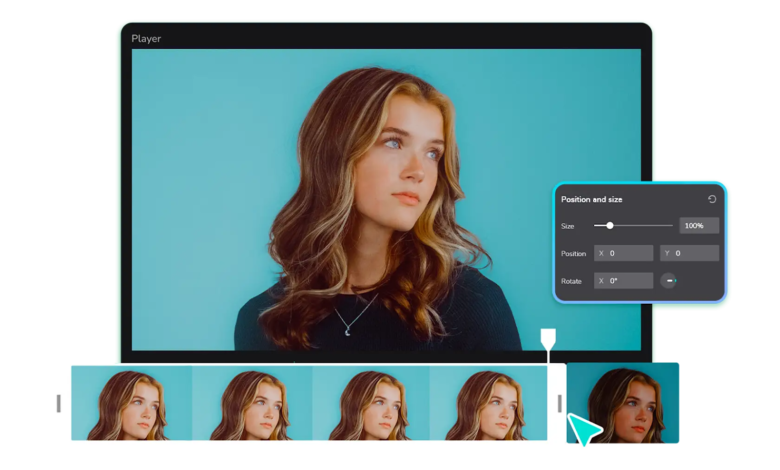Click the Position X value field
Screen dimensions: 780x470
pos(623,253)
